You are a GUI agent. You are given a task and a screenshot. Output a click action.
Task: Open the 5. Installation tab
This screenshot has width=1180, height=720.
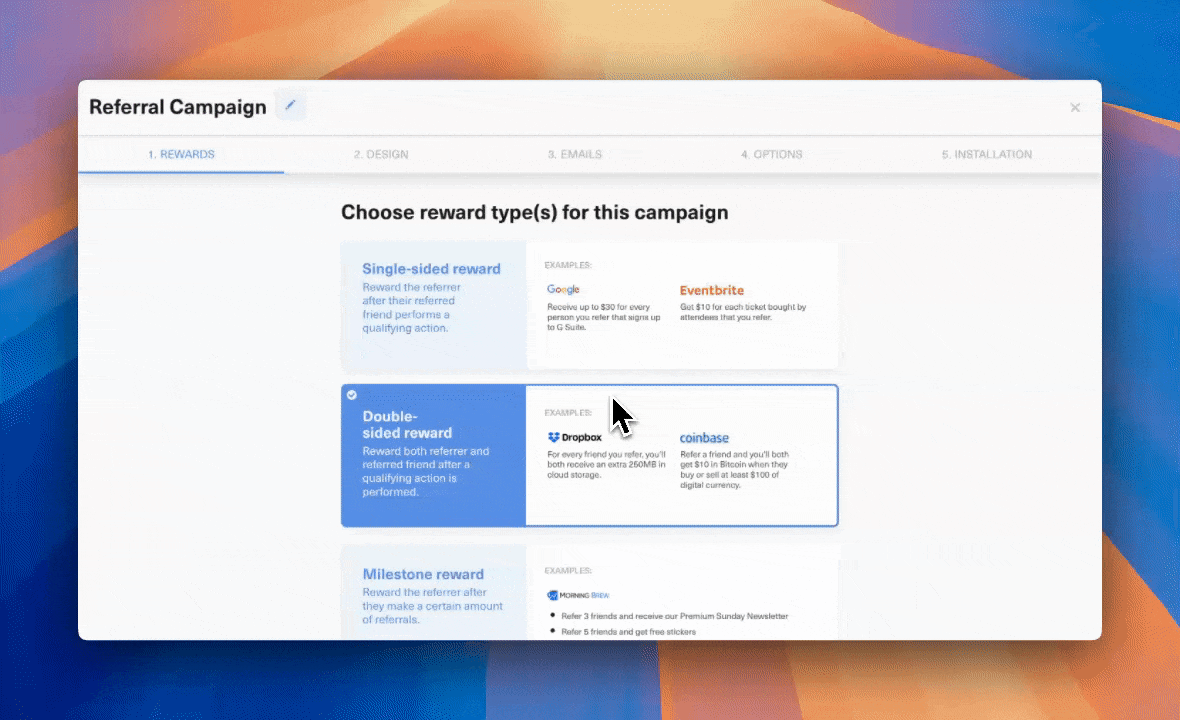point(986,155)
